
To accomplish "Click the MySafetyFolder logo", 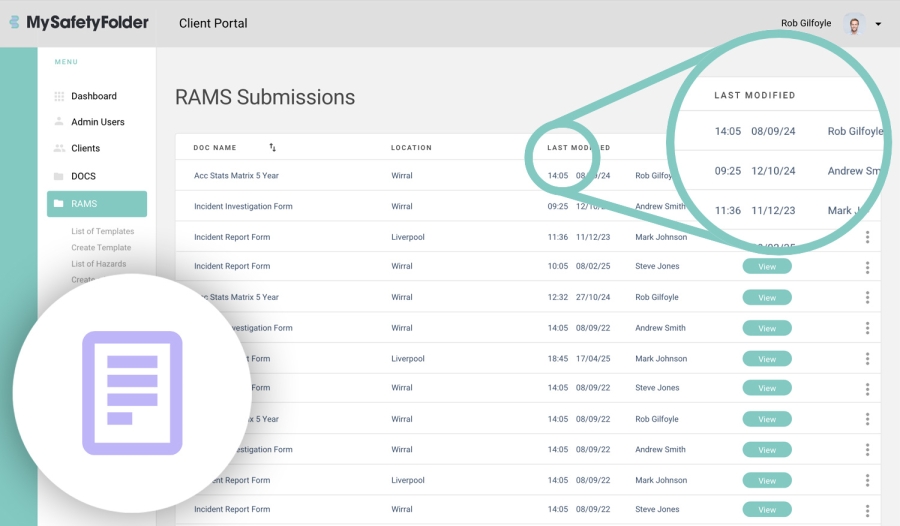I will coord(78,23).
